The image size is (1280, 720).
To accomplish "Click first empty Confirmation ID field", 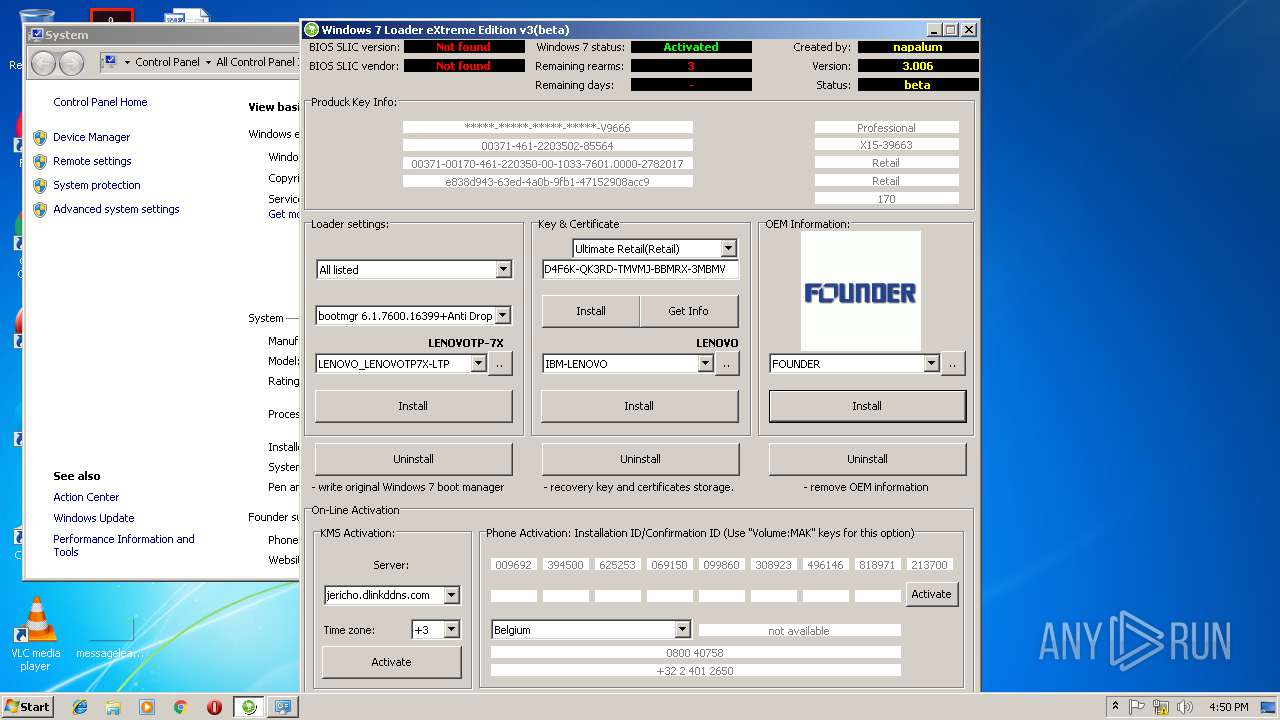I will point(513,595).
